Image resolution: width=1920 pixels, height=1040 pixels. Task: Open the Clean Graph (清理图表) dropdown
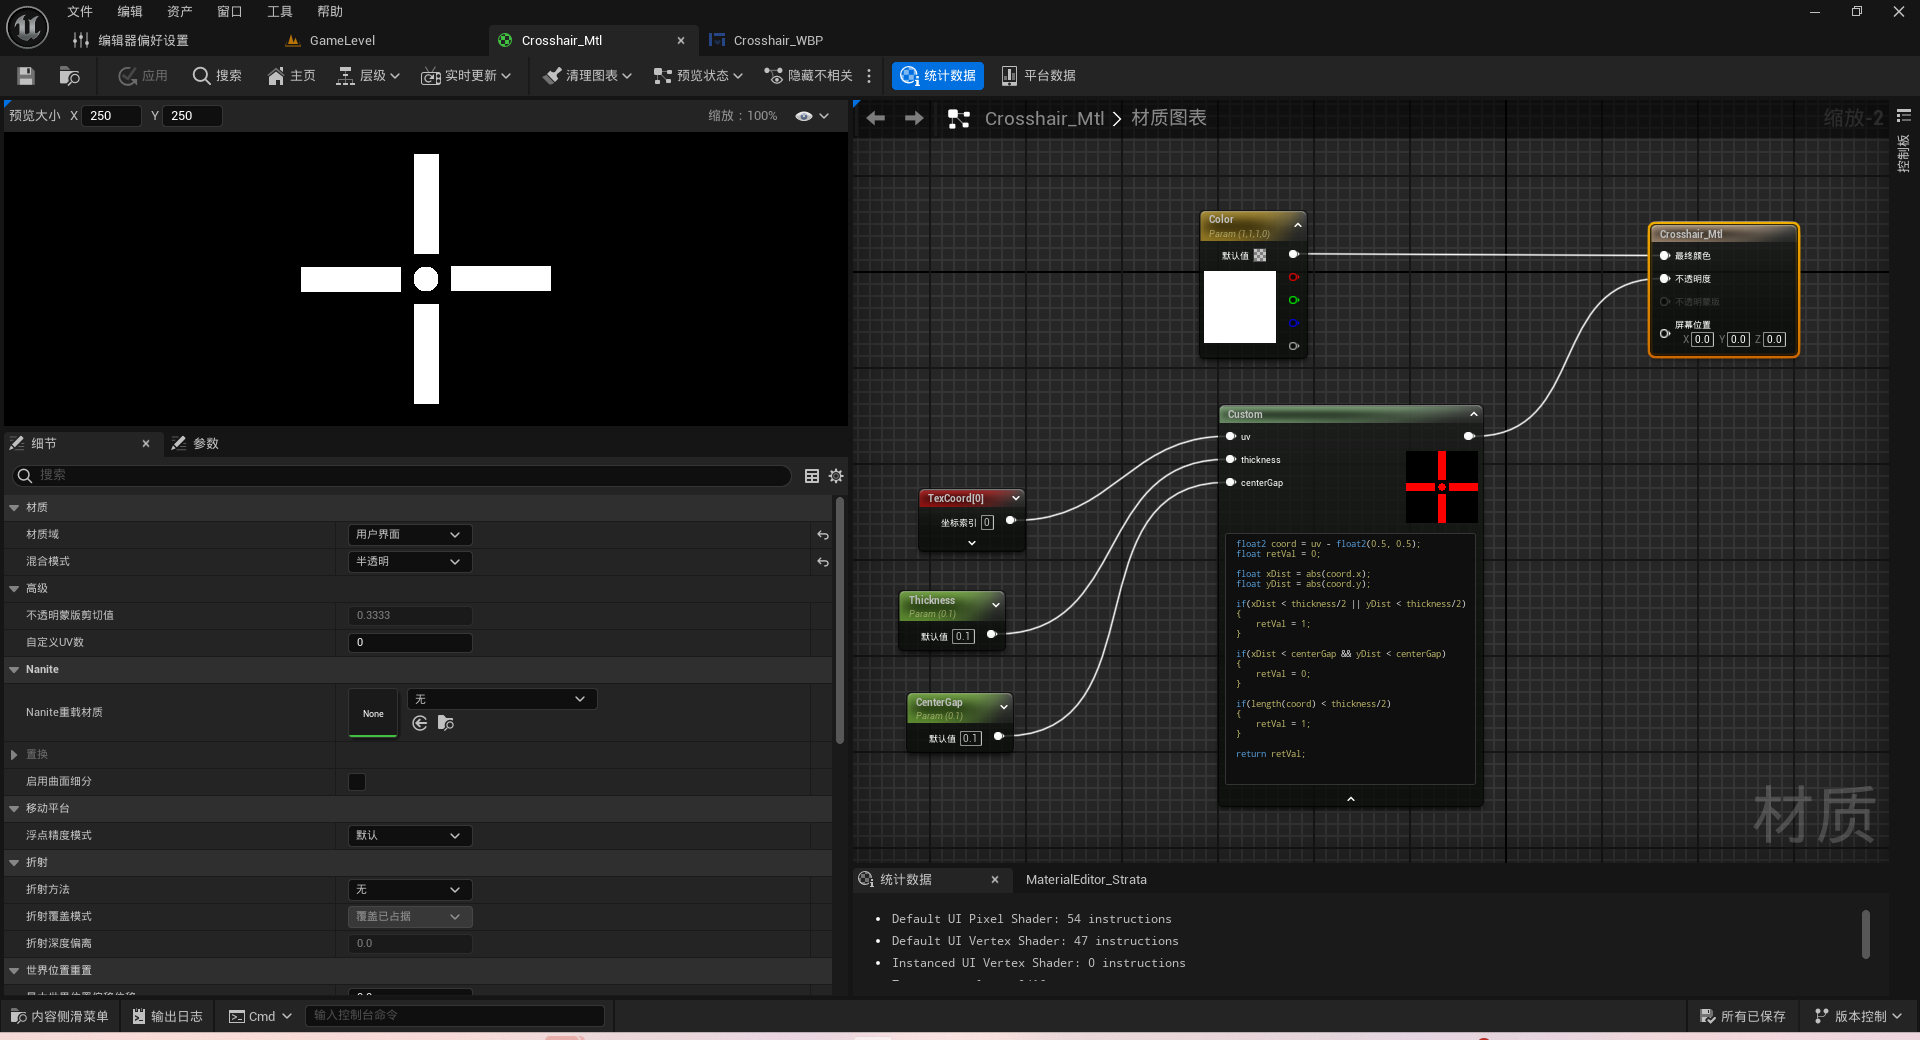(x=587, y=76)
